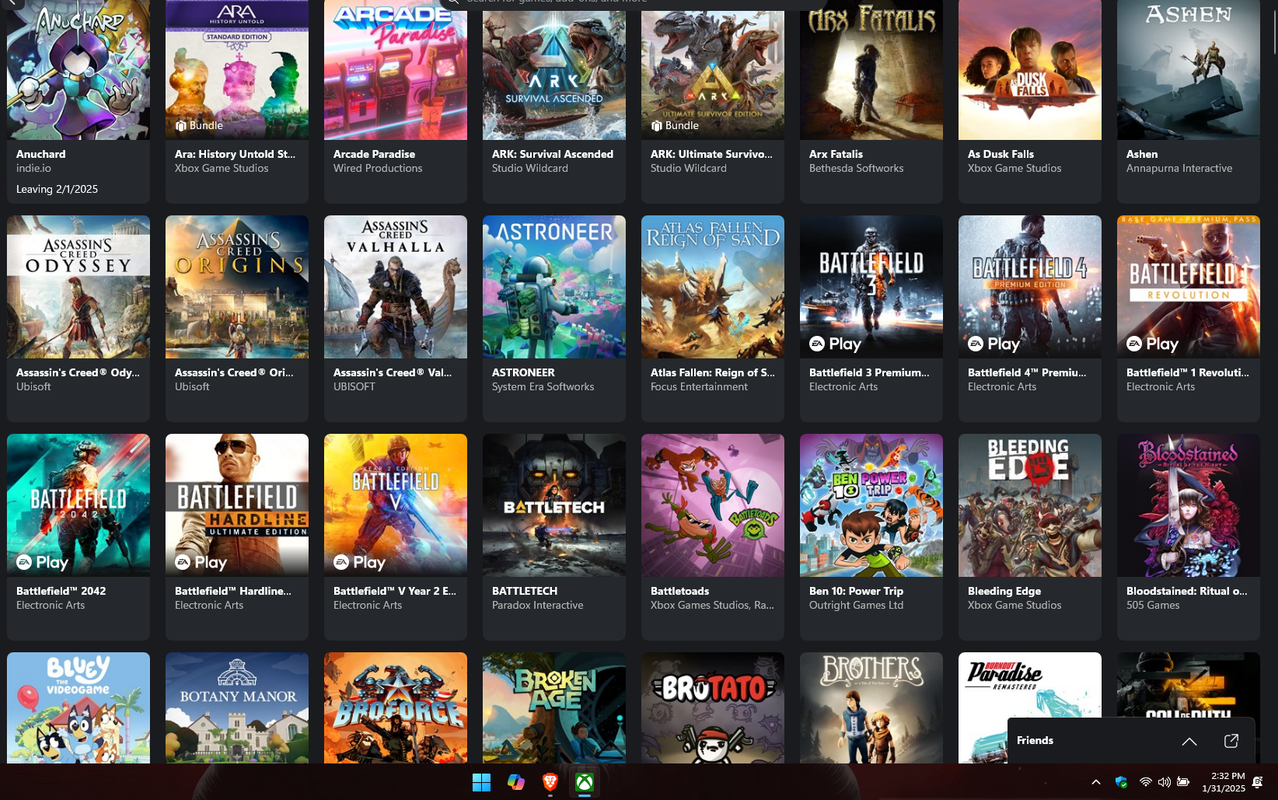Open the Windows Start menu
1278x800 pixels.
point(481,782)
